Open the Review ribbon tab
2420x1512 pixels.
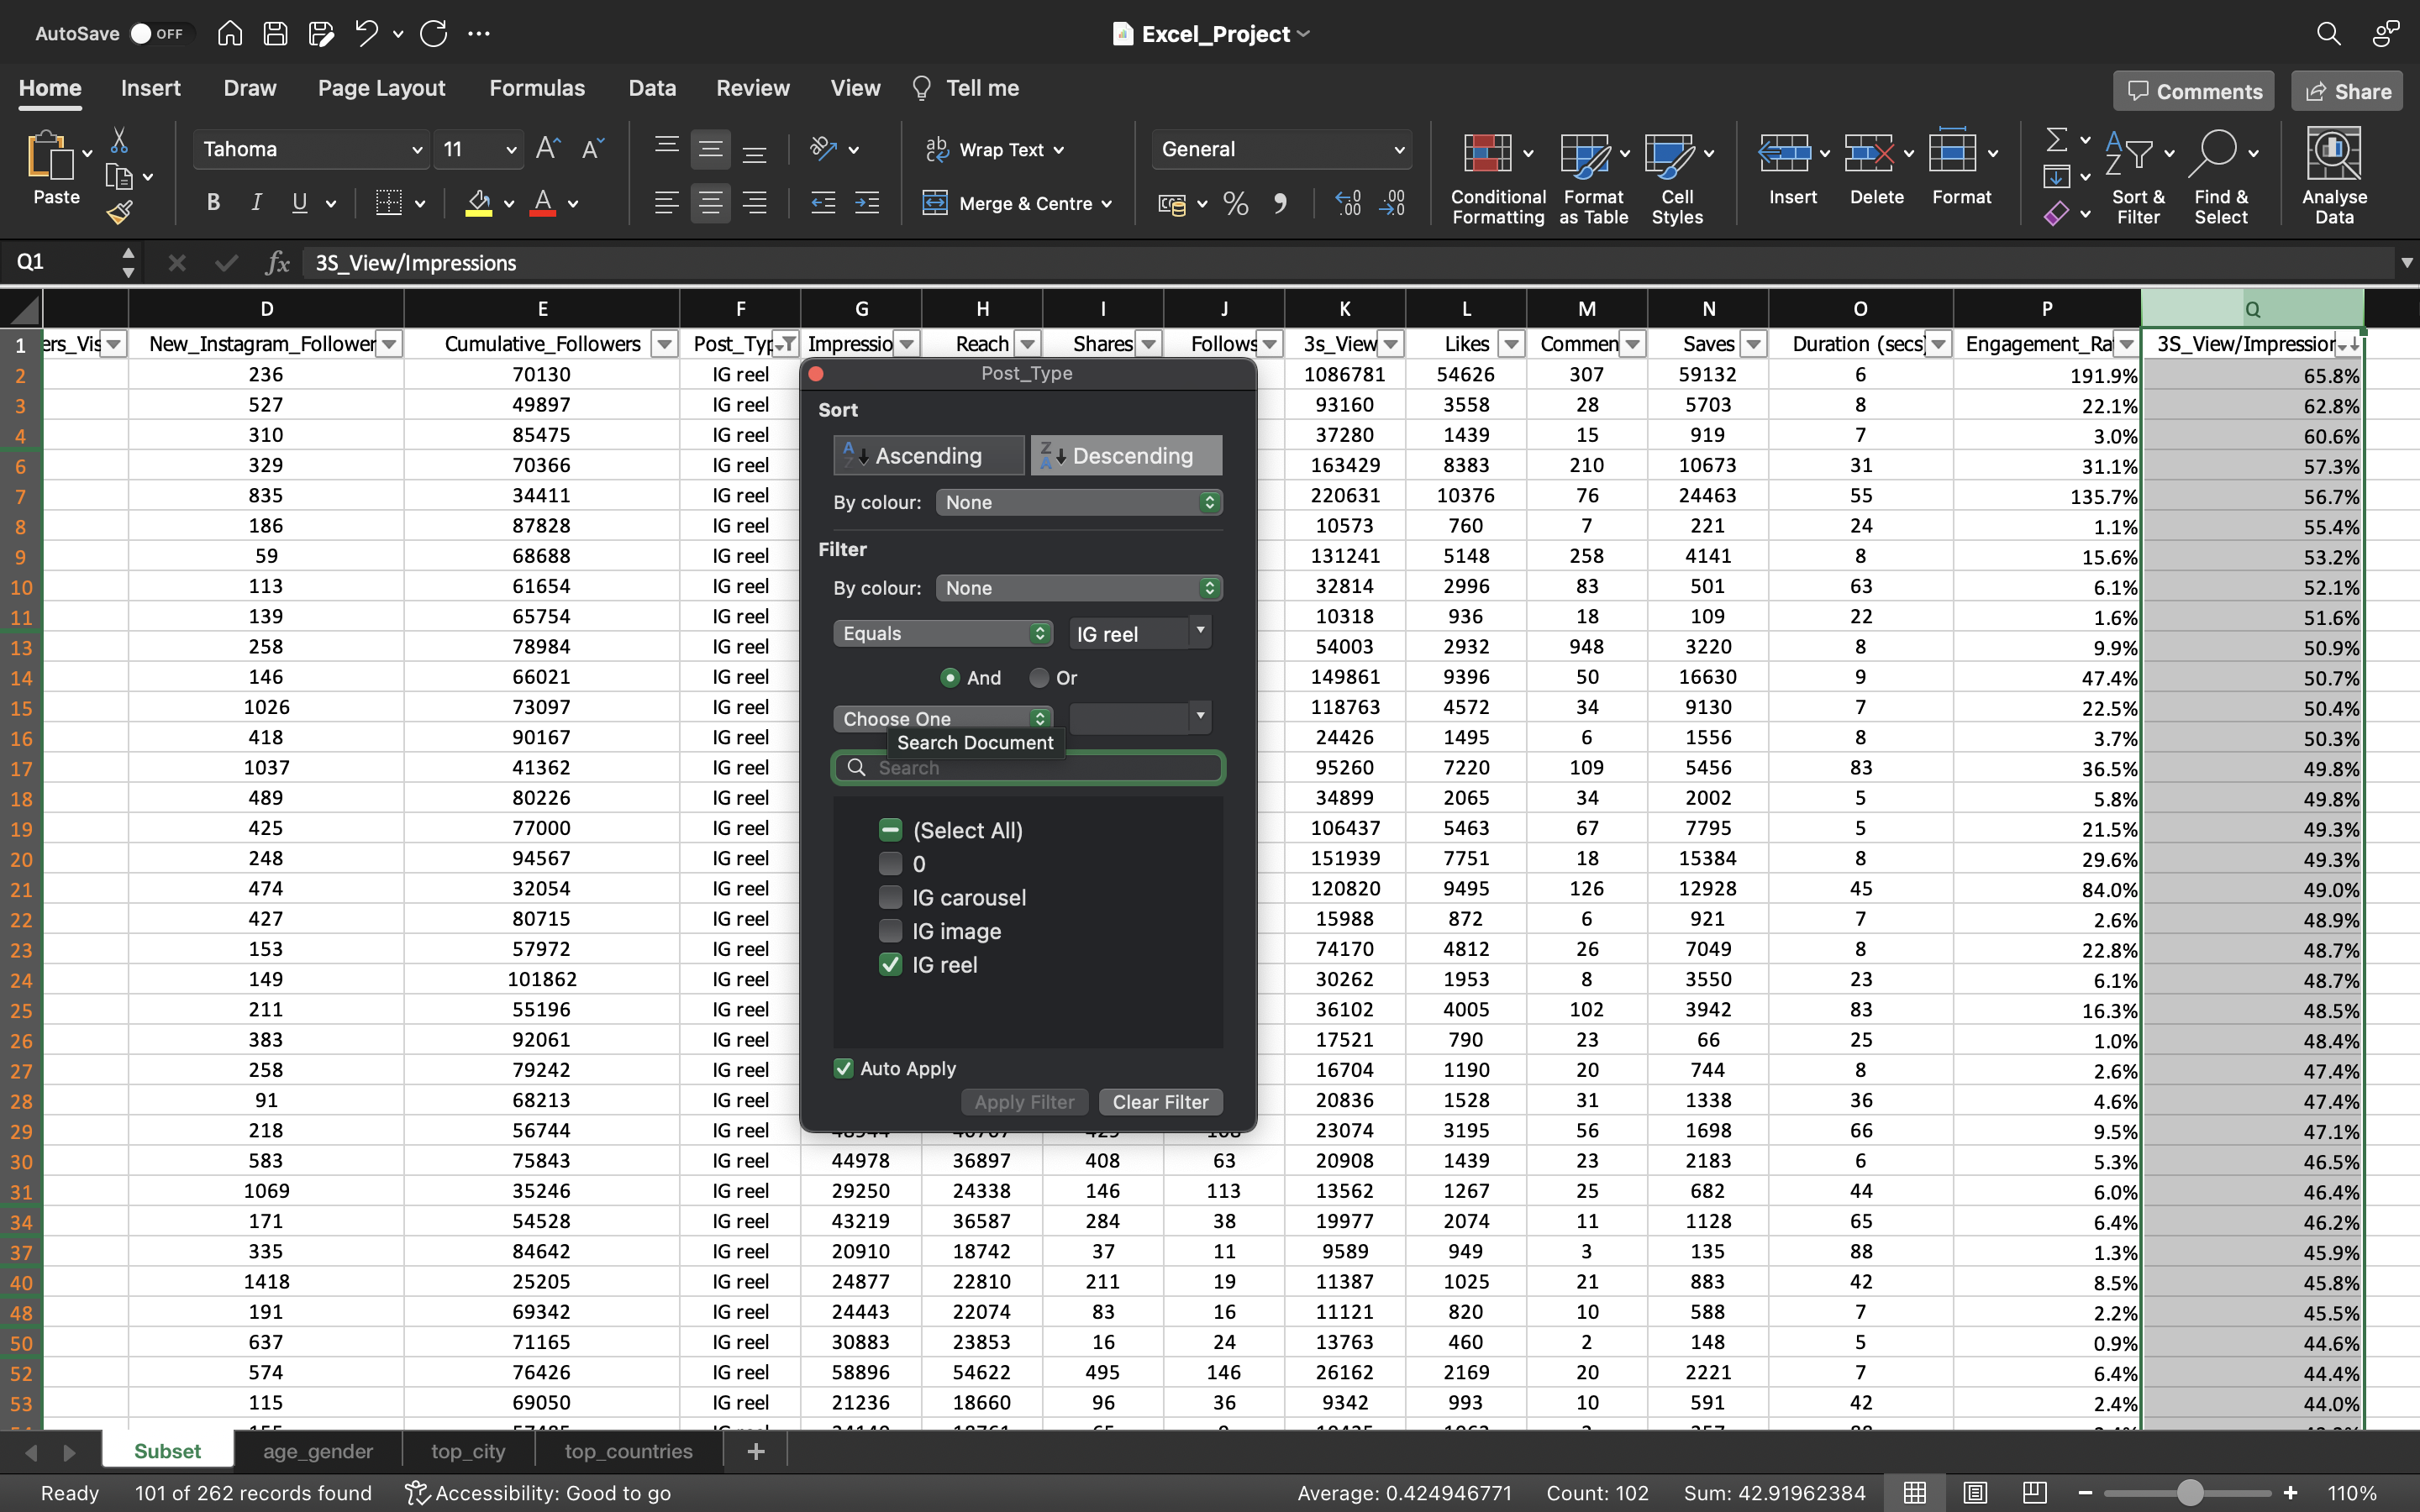[x=752, y=88]
